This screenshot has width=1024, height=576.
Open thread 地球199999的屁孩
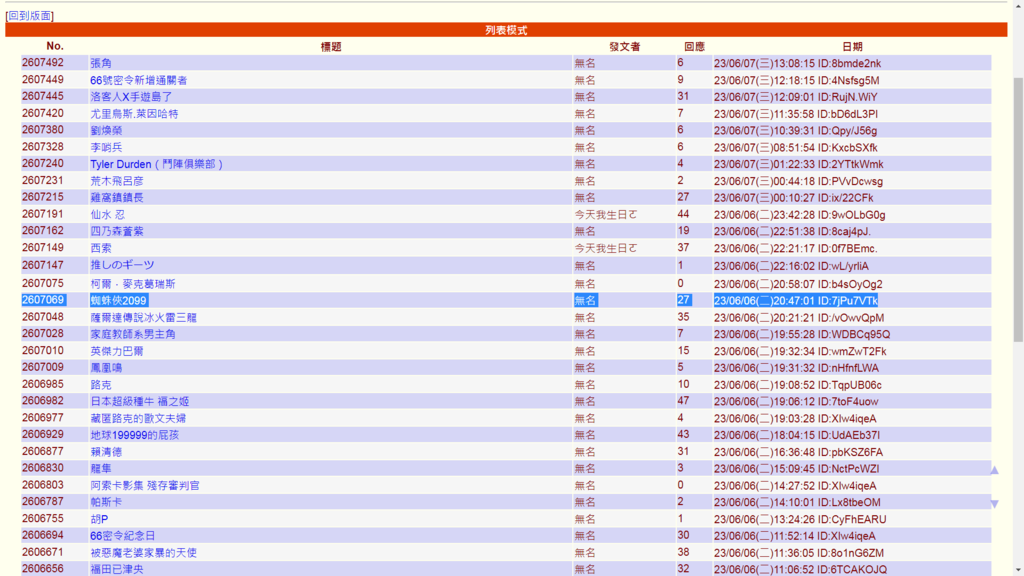pyautogui.click(x=135, y=435)
